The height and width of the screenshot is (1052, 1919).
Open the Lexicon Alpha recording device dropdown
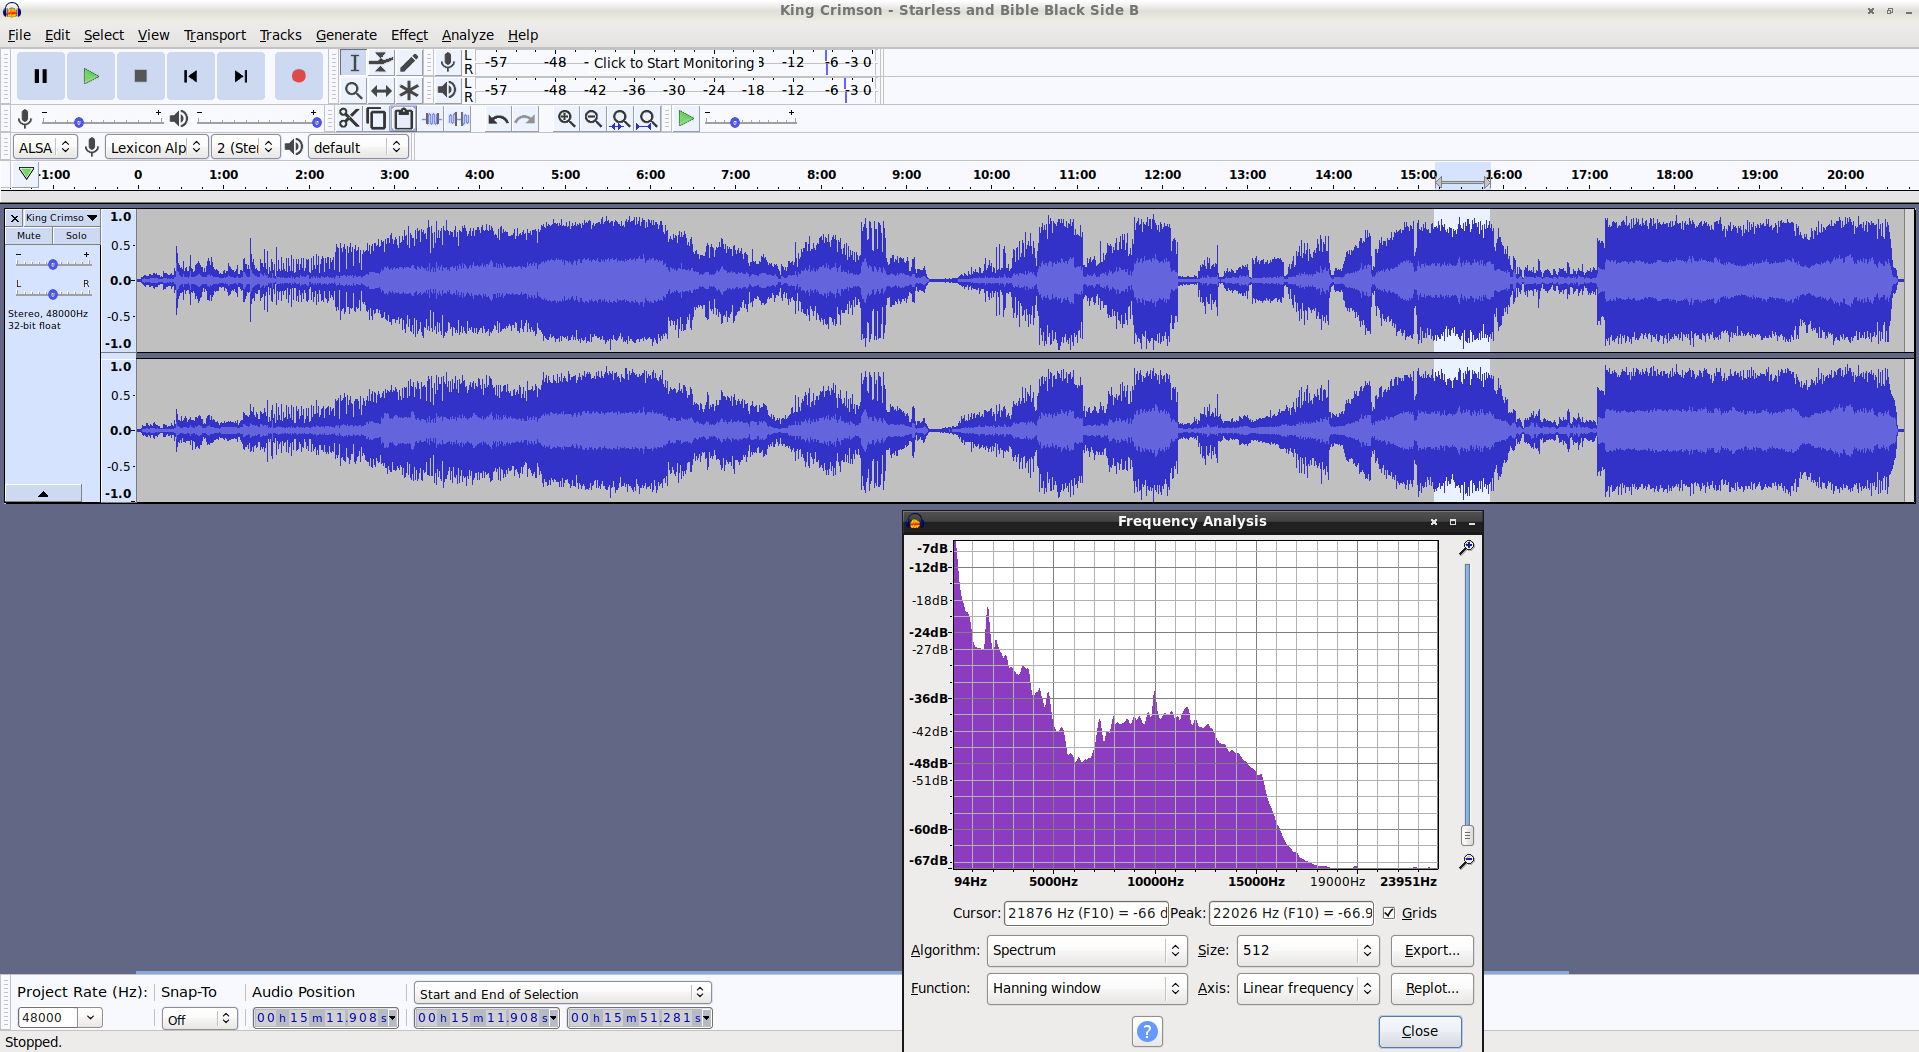(156, 147)
